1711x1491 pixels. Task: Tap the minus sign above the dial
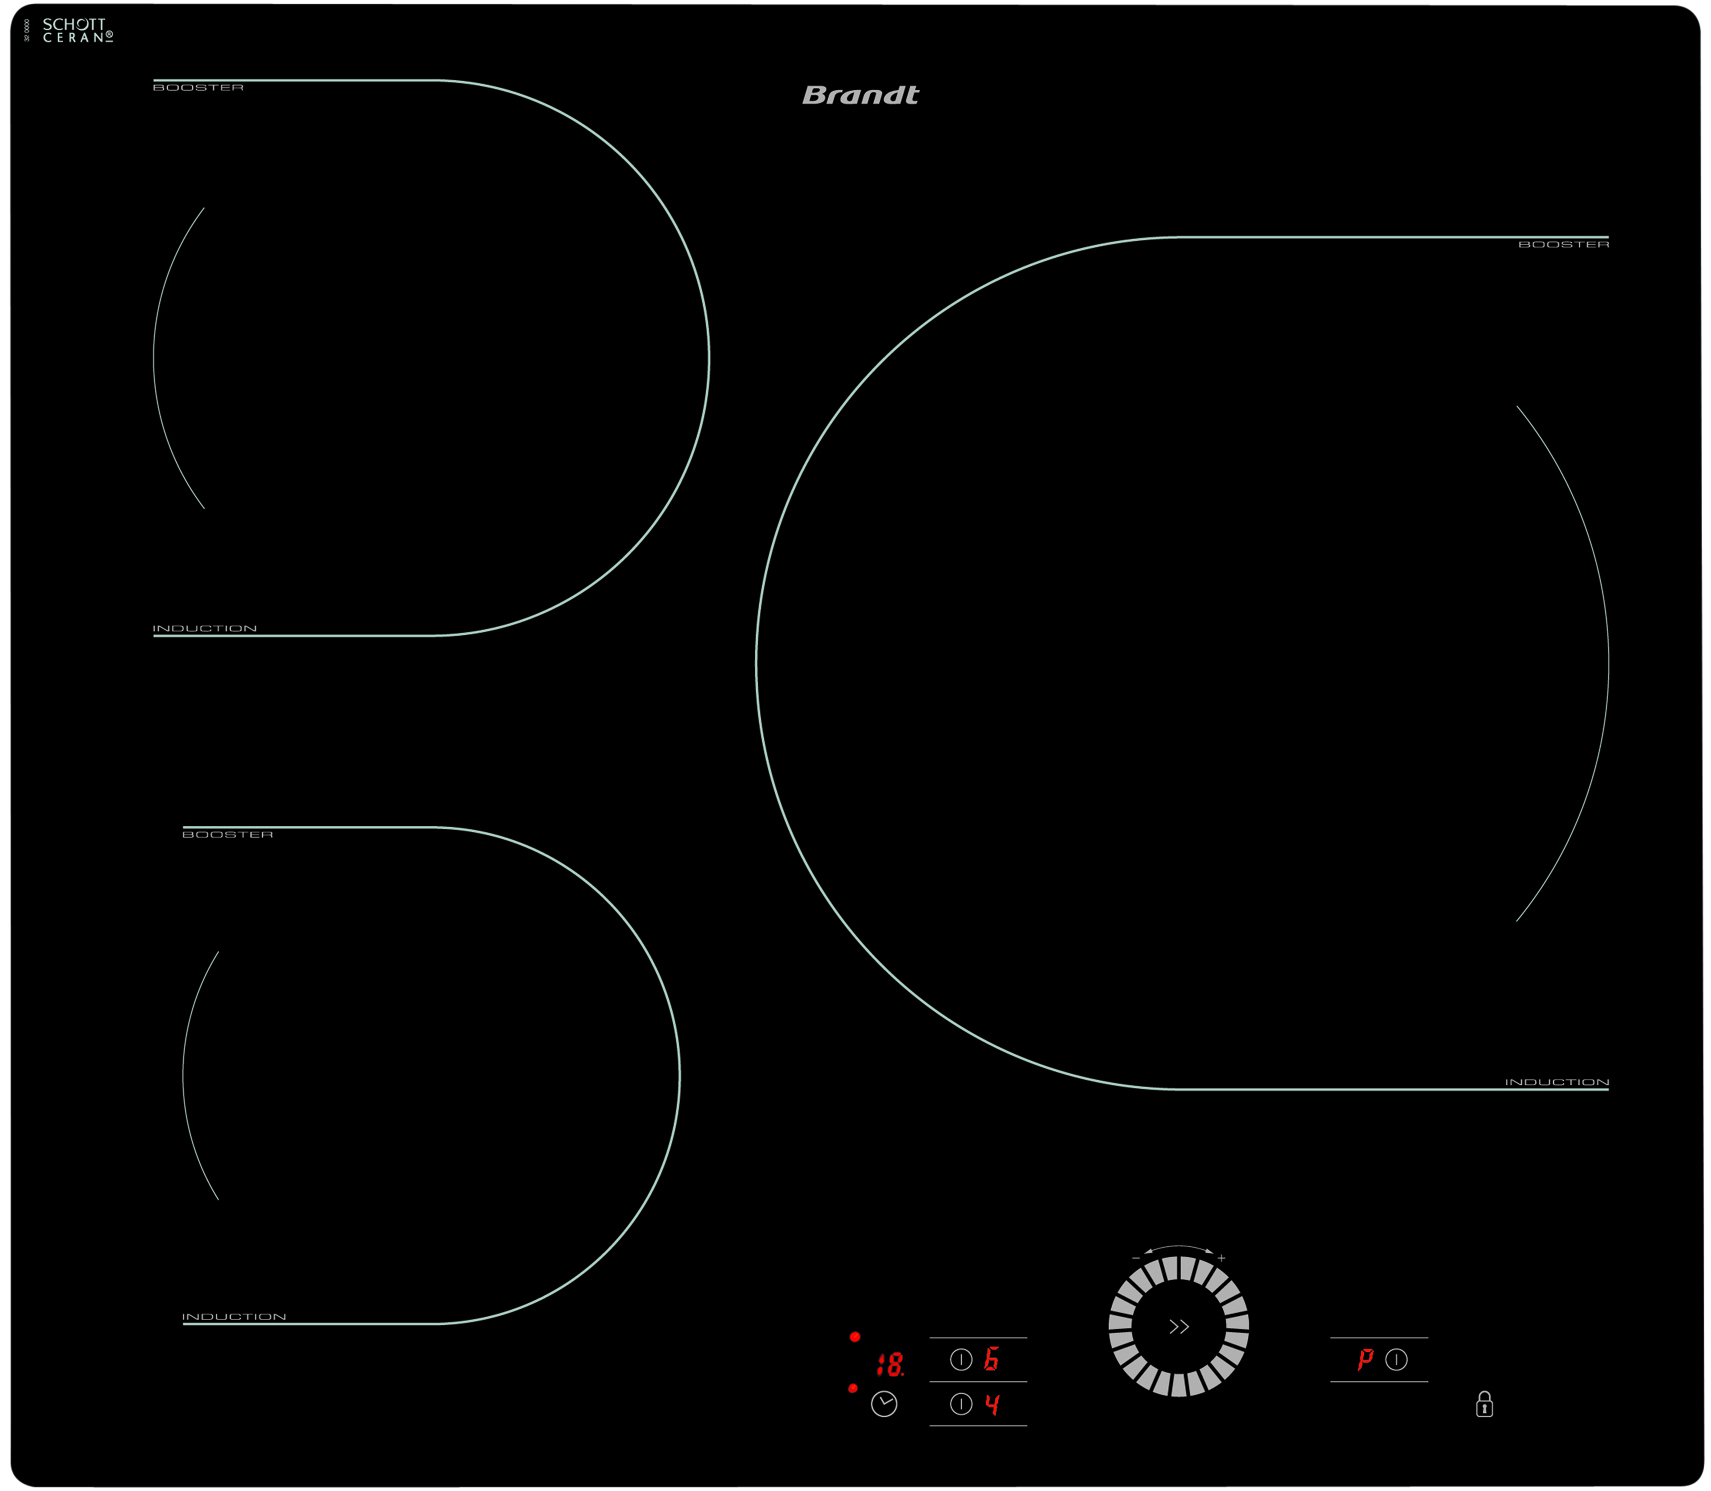click(1136, 1258)
